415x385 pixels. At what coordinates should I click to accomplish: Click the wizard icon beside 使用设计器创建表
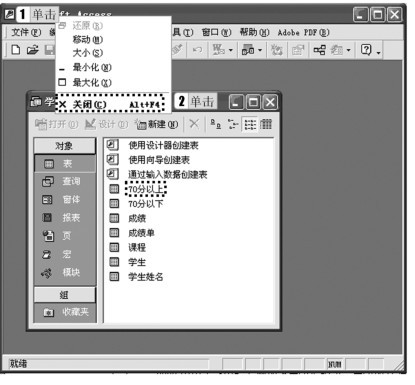[112, 145]
